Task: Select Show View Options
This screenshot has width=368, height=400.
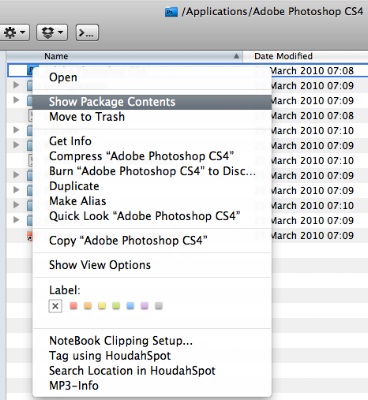Action: point(152,265)
